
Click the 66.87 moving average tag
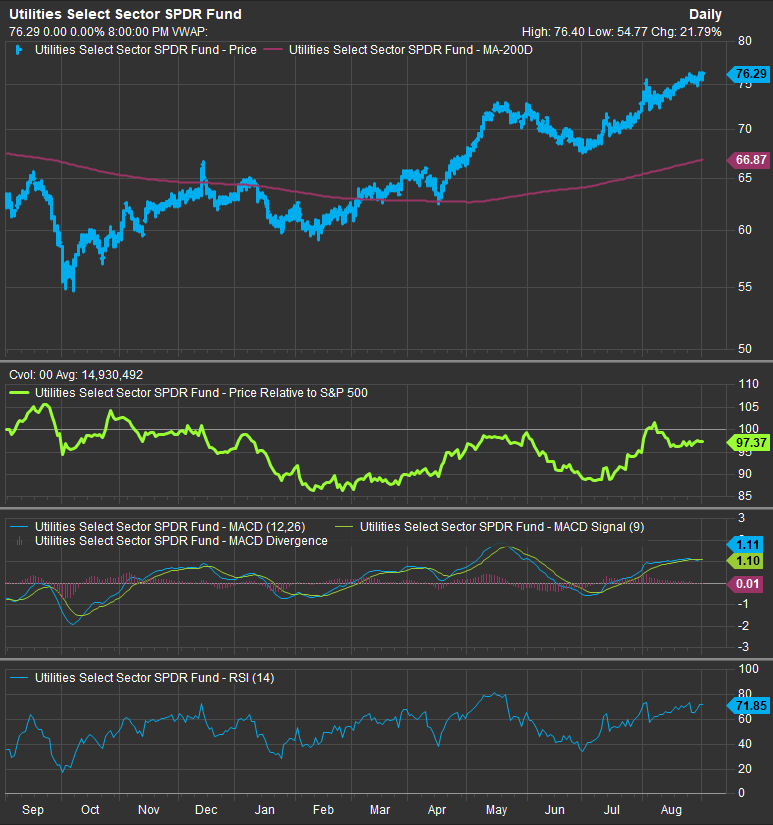[748, 160]
